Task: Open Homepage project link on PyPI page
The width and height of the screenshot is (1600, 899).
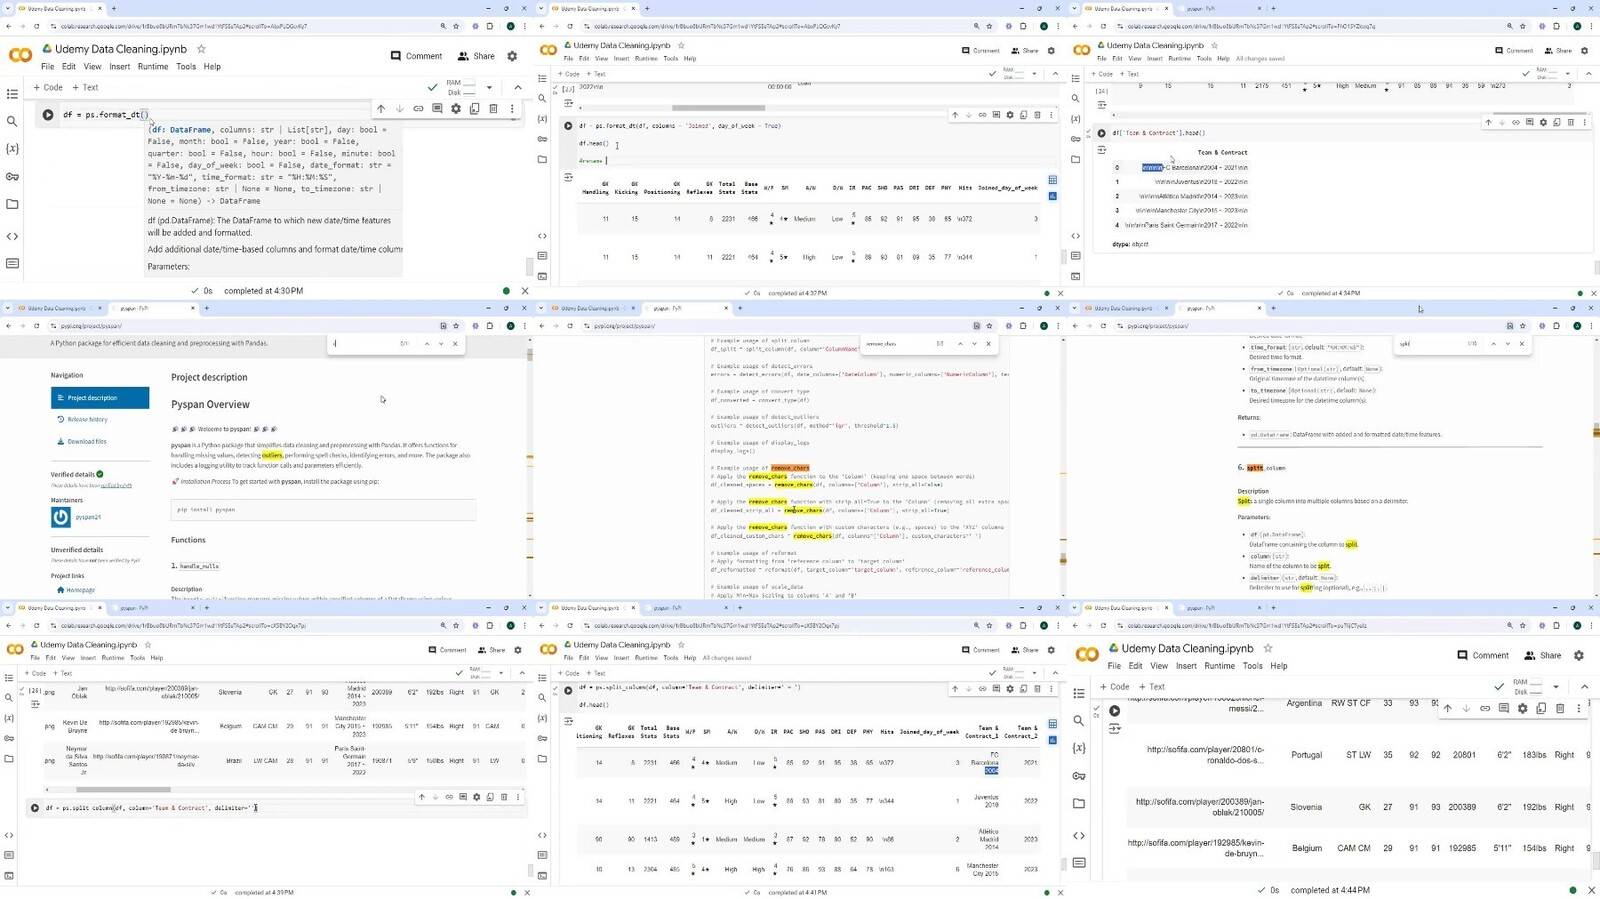Action: tap(76, 590)
